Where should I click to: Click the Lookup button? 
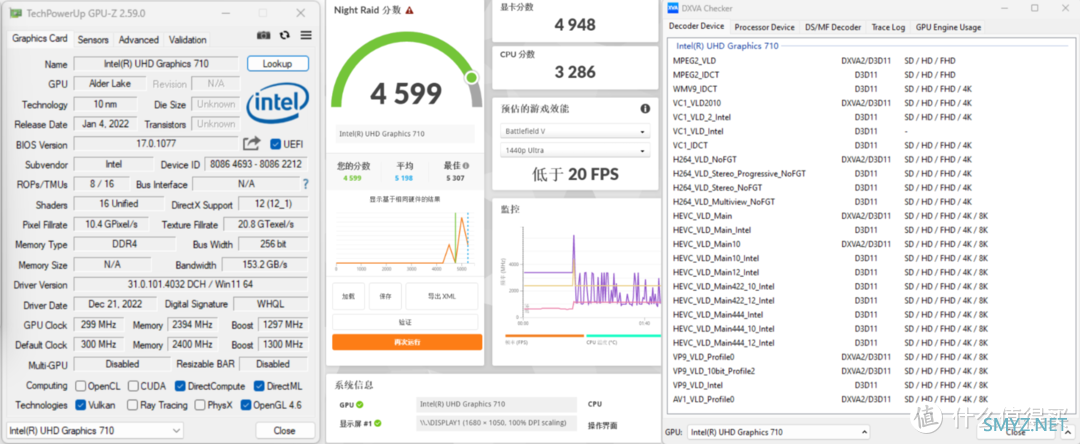pos(278,63)
